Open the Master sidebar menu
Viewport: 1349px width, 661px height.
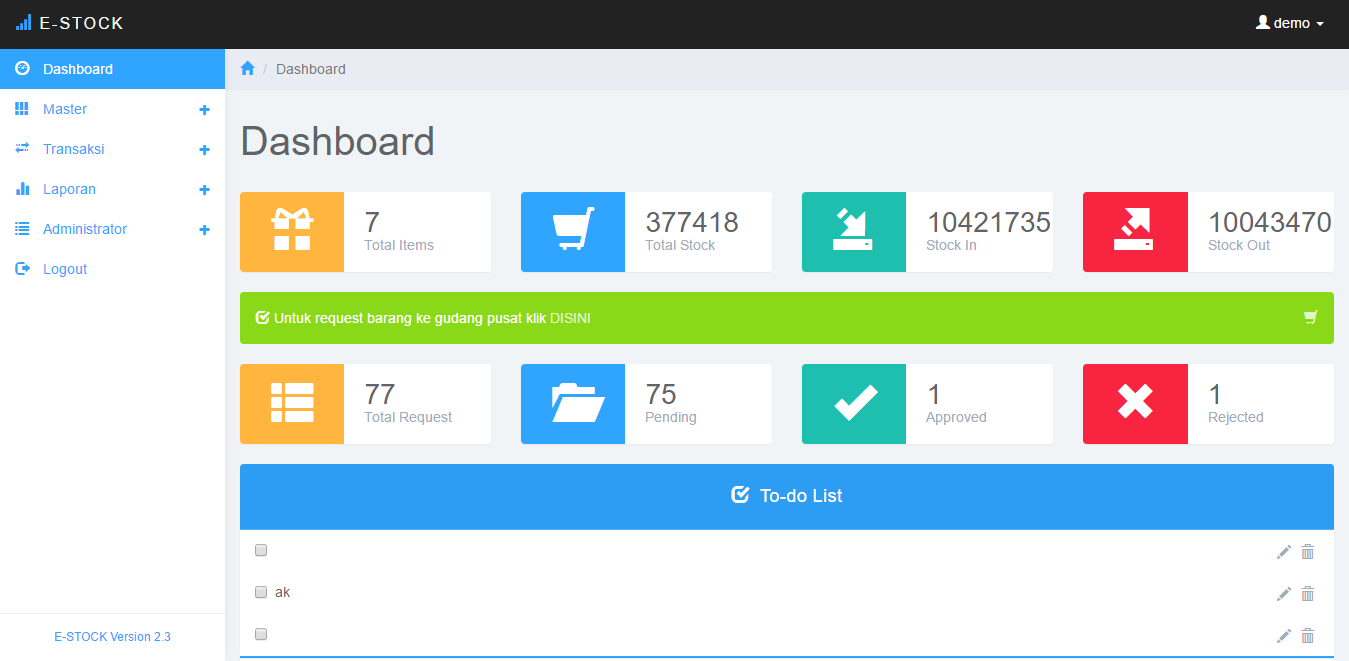(x=112, y=109)
